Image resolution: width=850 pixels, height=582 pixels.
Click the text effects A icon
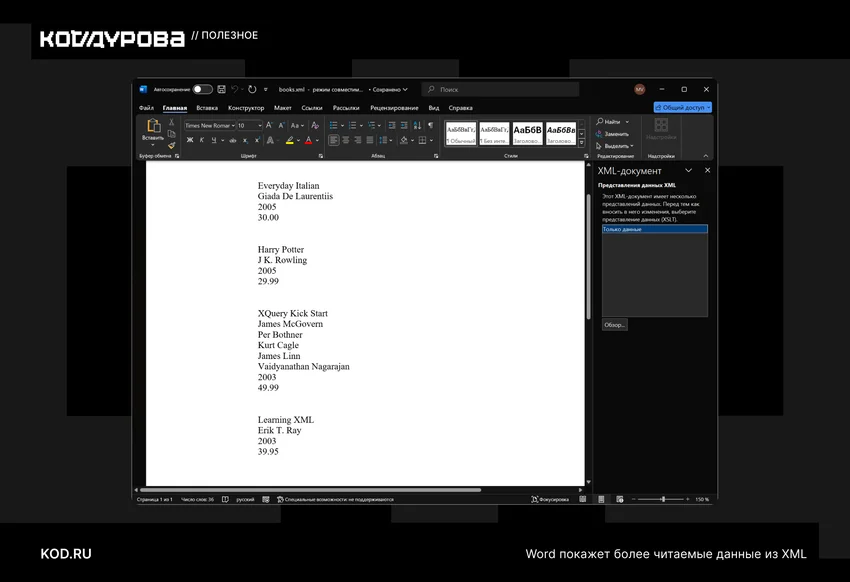click(270, 140)
